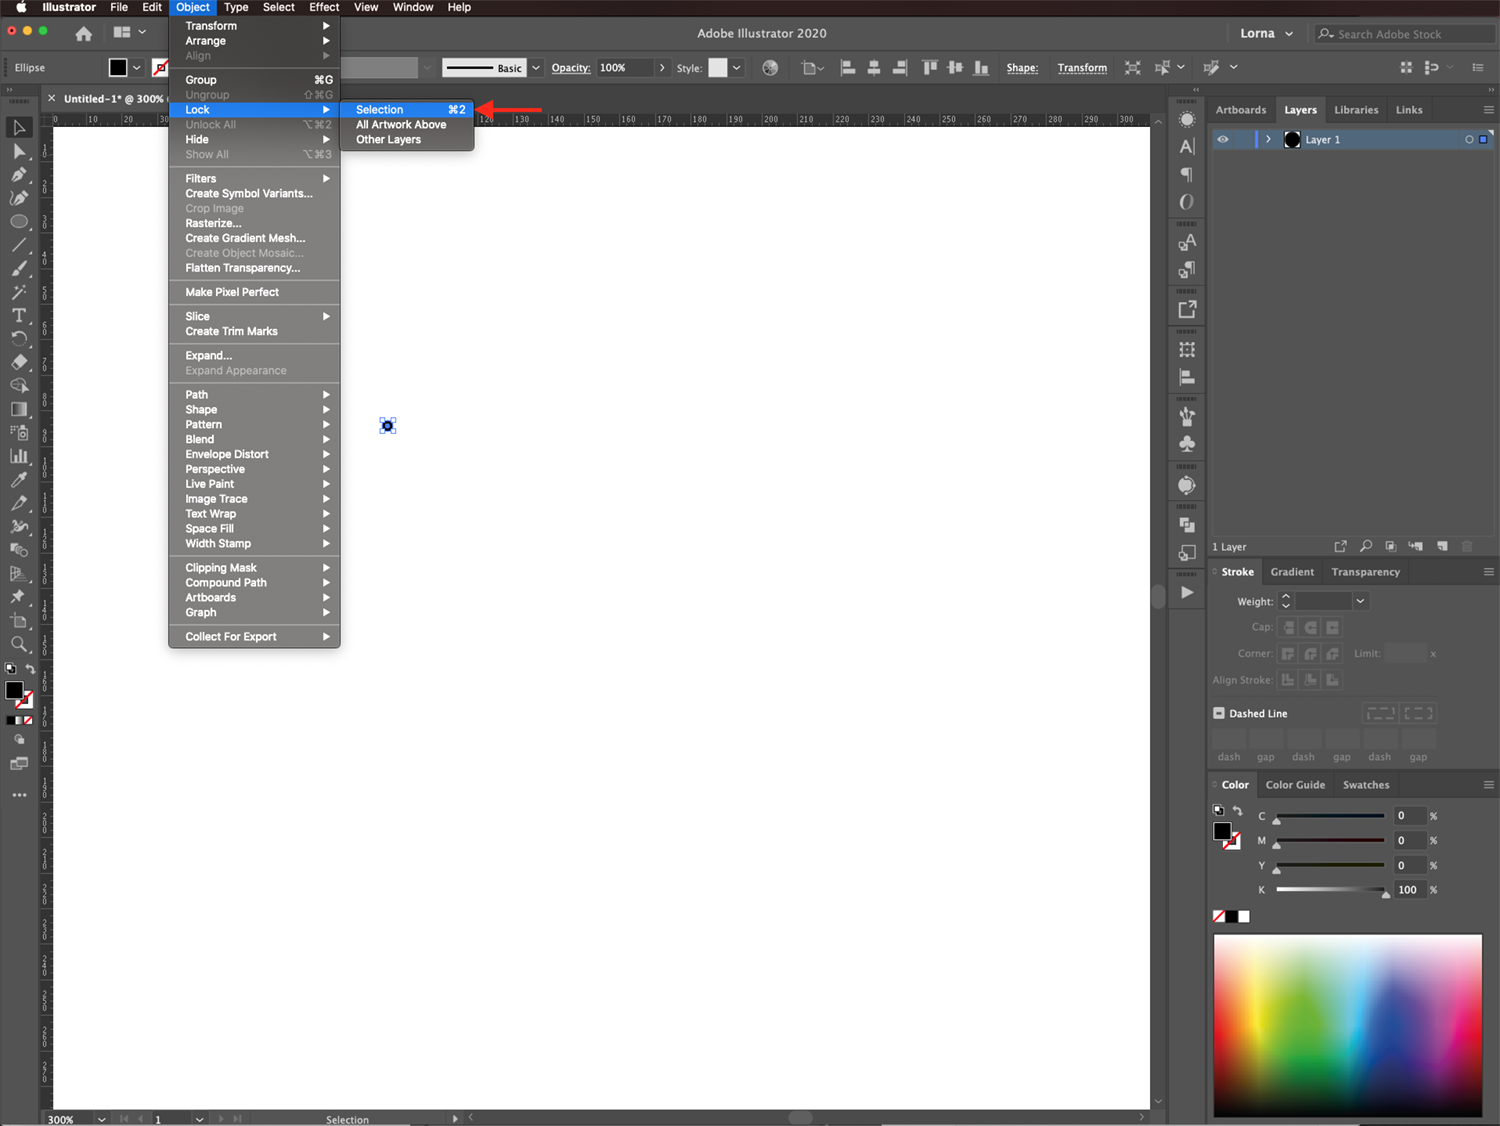Open Color panel hamburger menu
1500x1126 pixels.
1488,785
